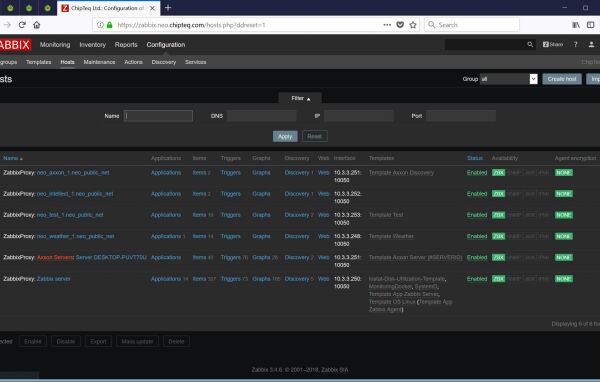Reset the host filter
Viewport: 600px width, 382px height.
coord(315,137)
